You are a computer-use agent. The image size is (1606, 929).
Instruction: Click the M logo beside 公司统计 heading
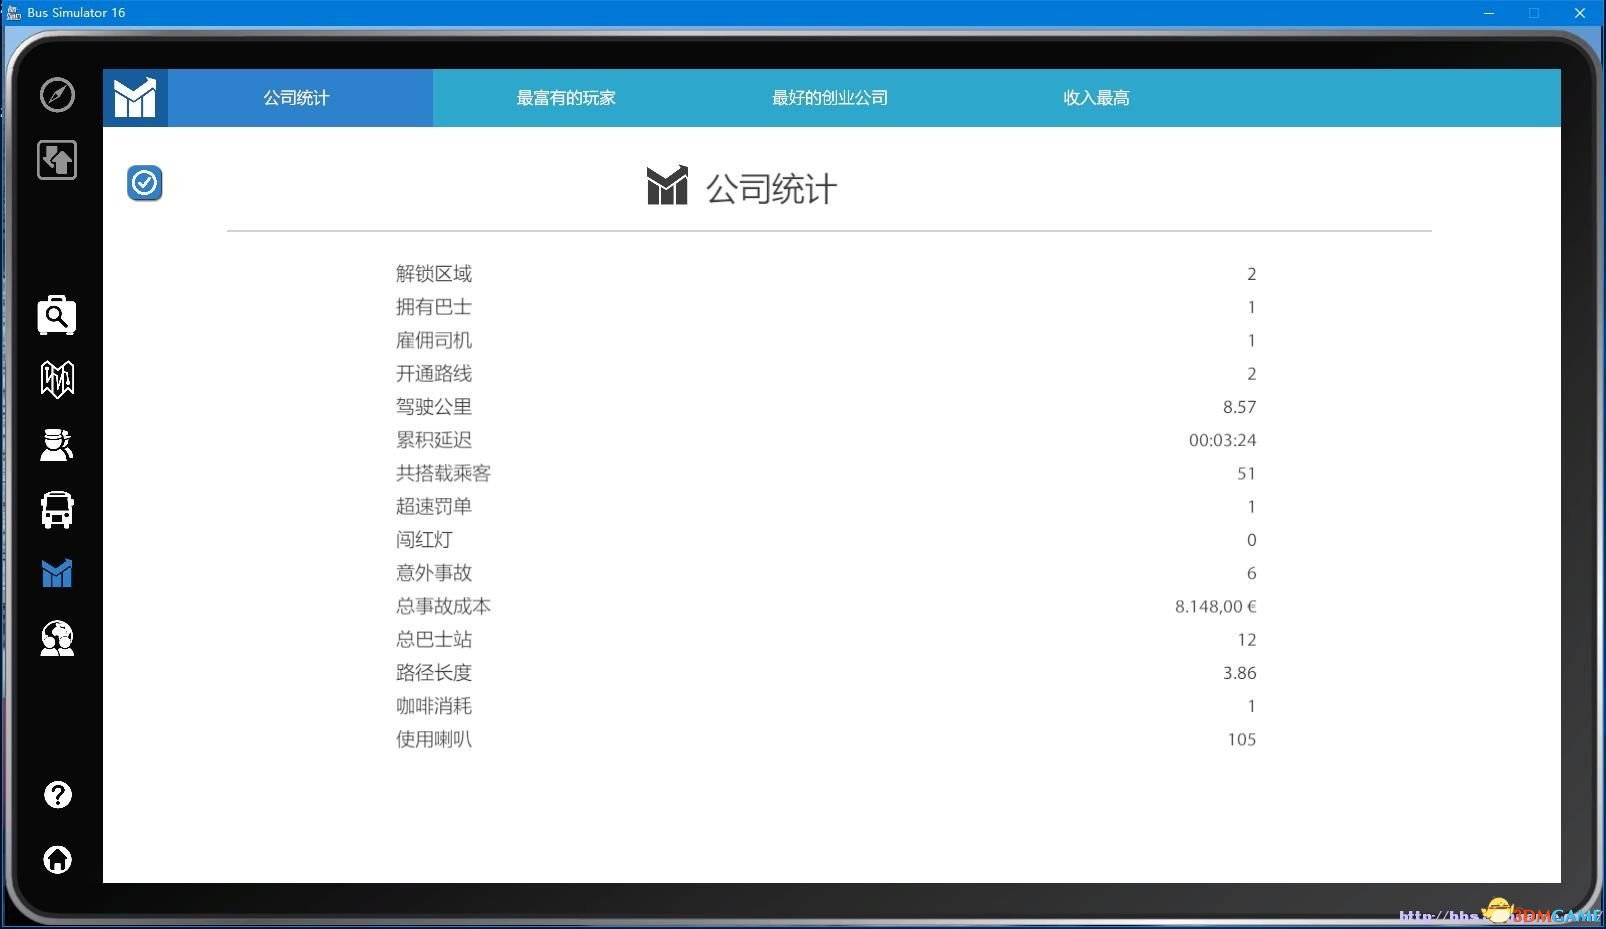coord(667,186)
